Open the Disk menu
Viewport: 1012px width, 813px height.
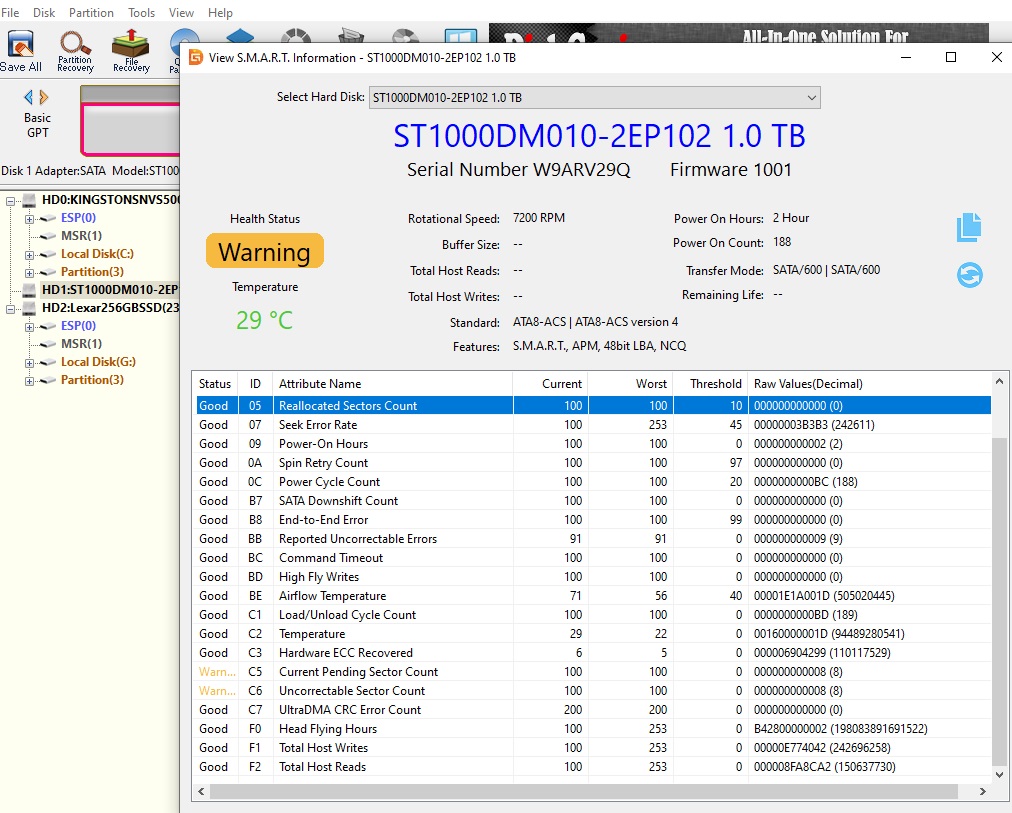click(x=44, y=13)
